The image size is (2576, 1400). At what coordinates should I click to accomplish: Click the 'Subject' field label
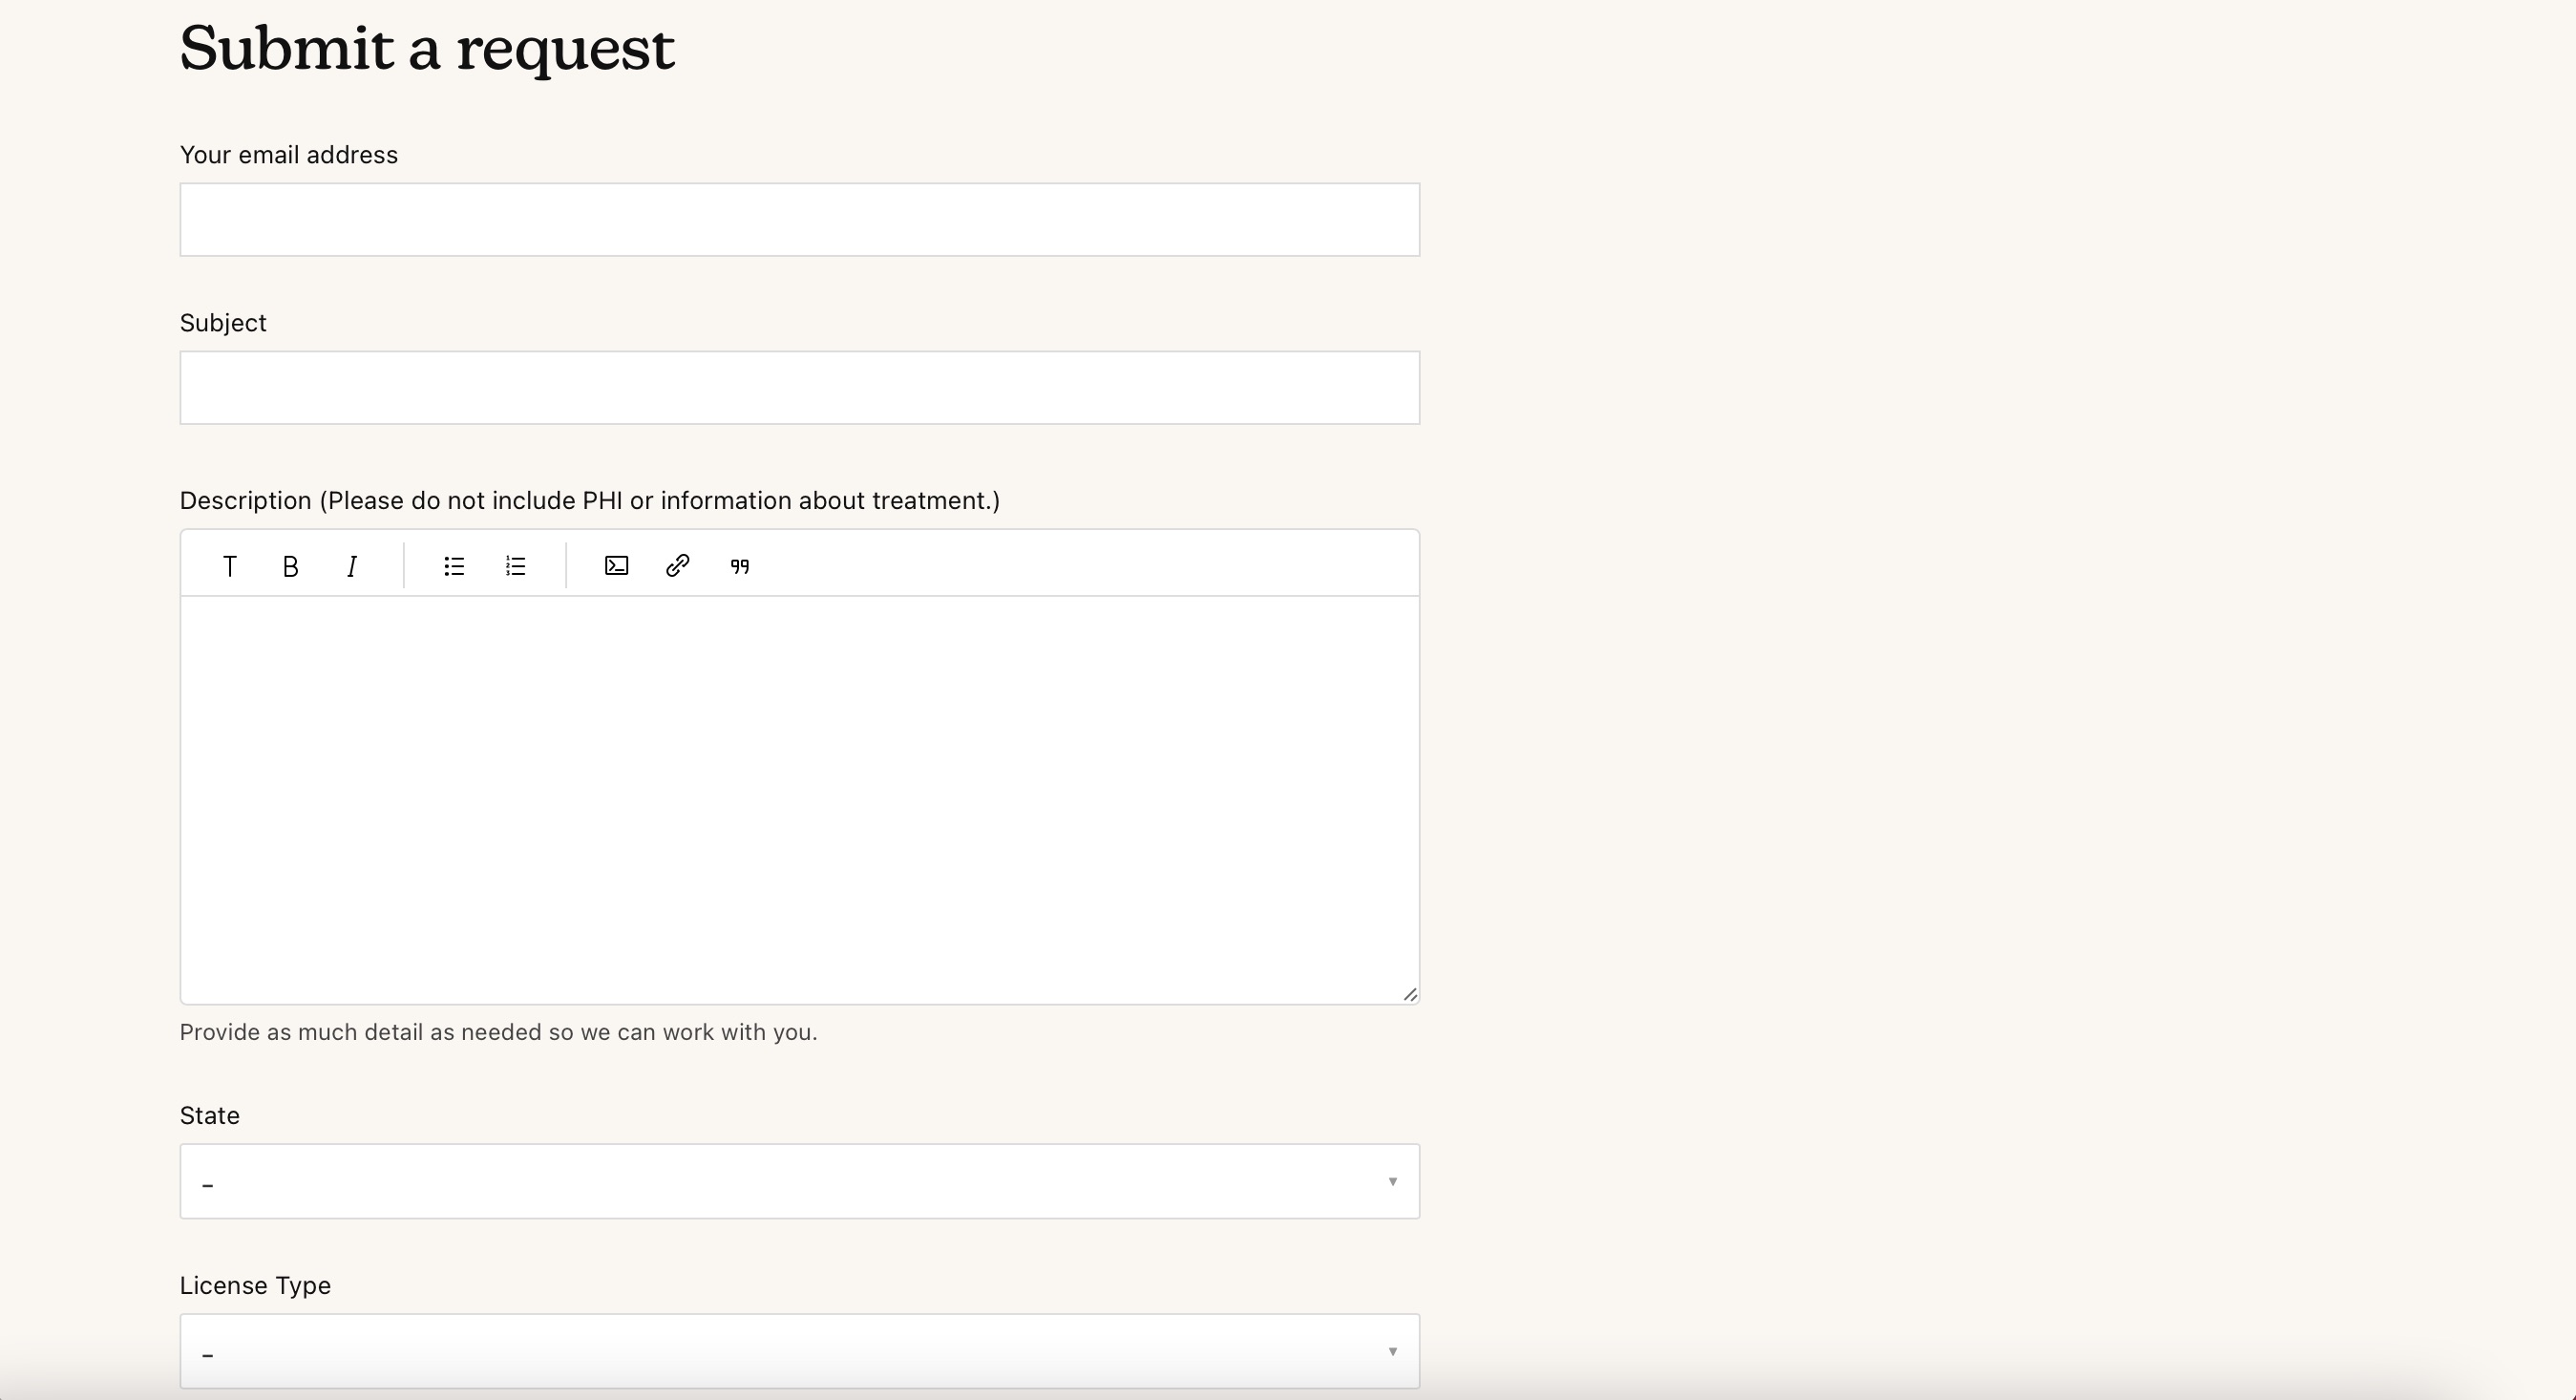tap(223, 323)
